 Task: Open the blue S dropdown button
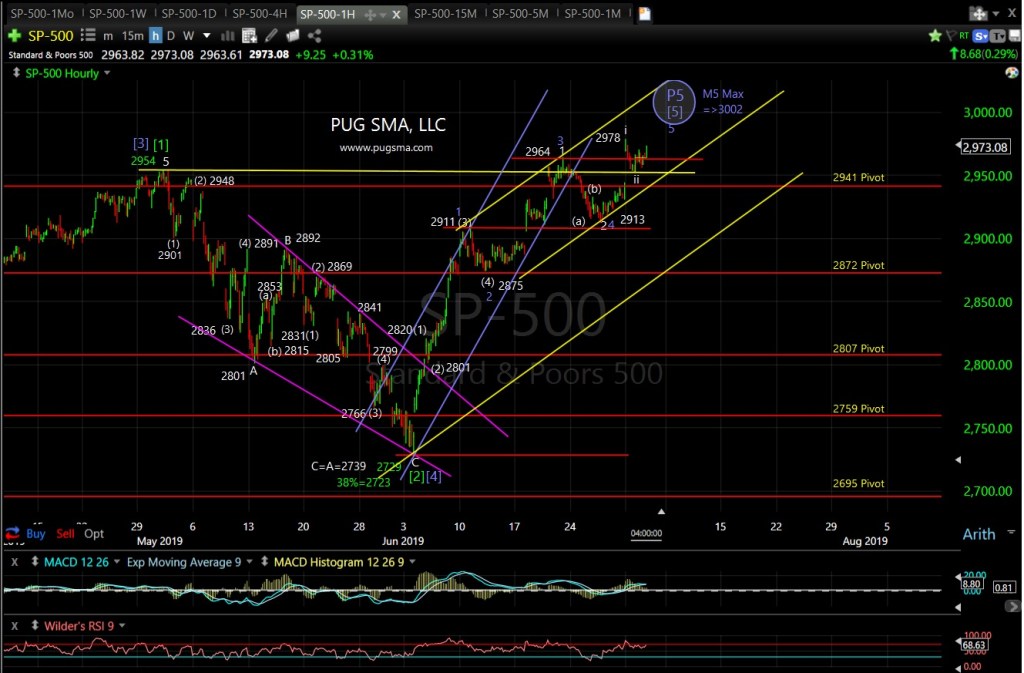click(981, 36)
